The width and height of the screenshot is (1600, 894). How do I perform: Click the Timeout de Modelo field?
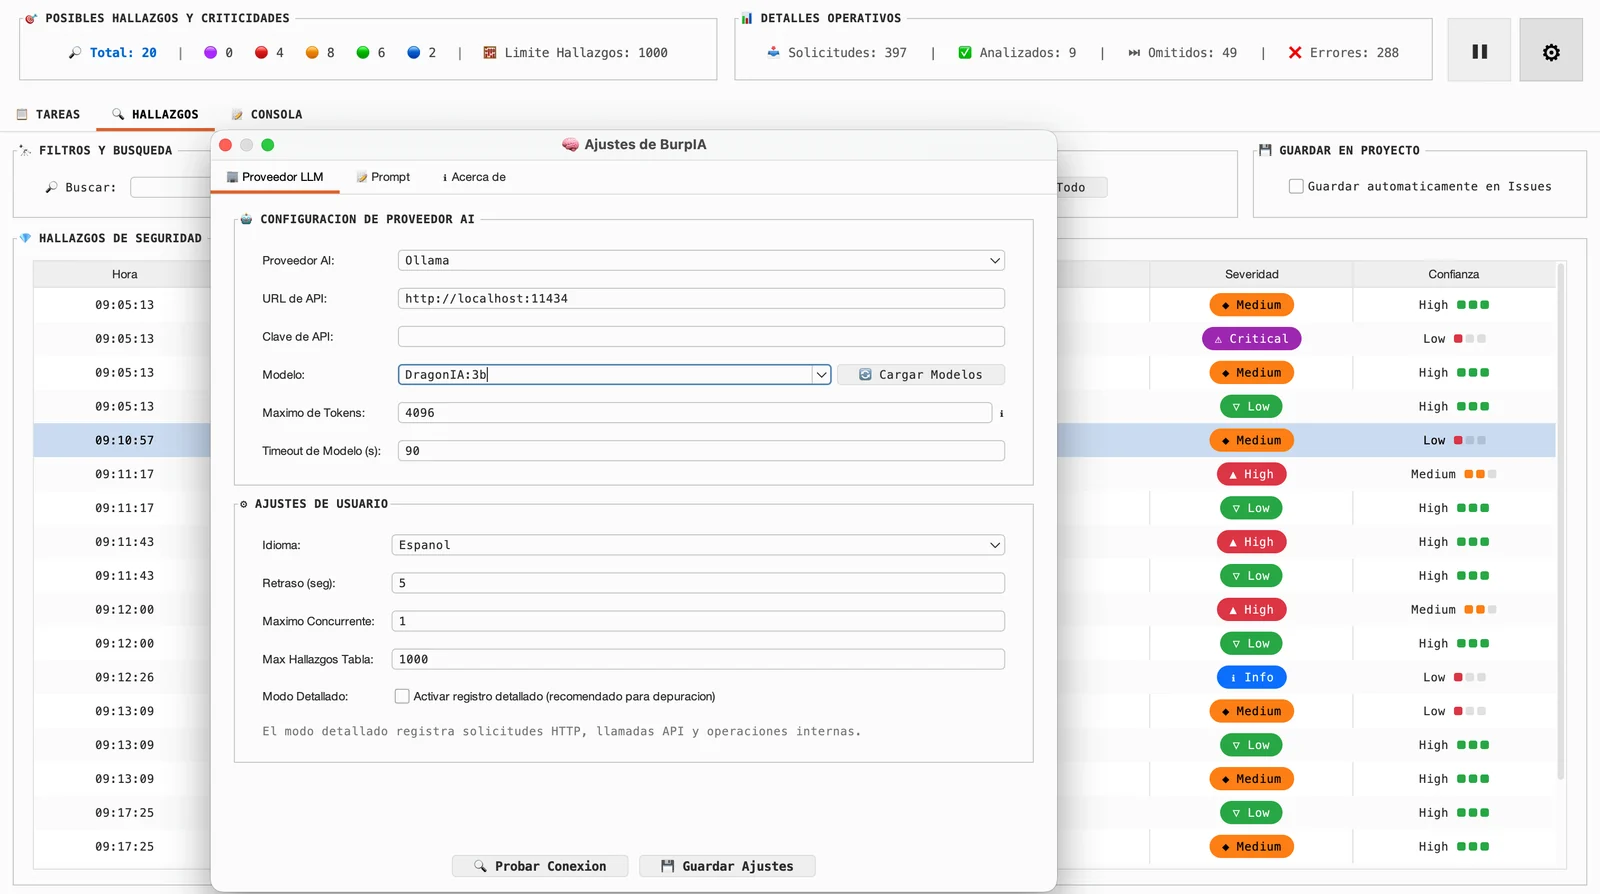701,451
